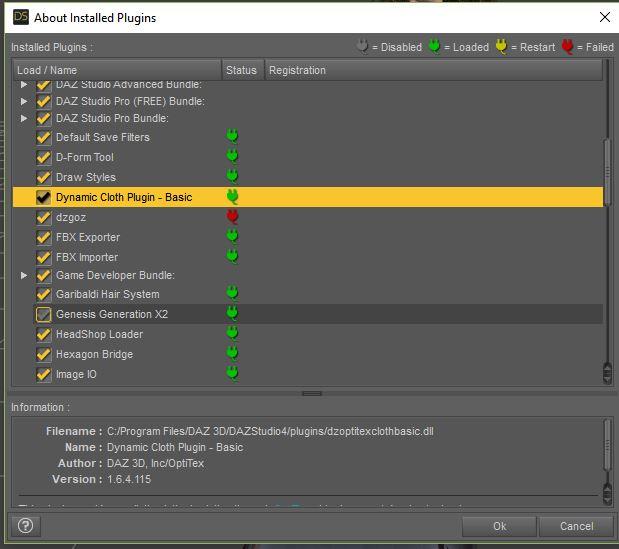Toggle Garibaldi Hair System checkbox

43,294
